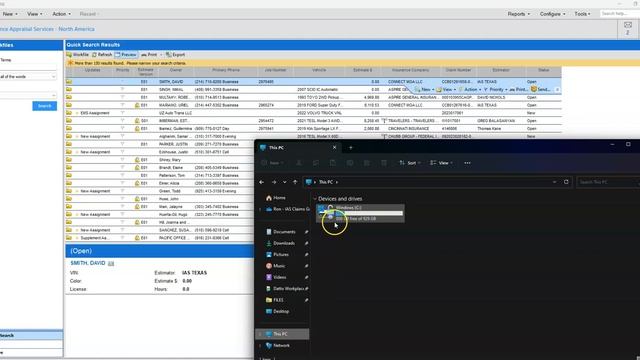Click the lock icon in MARIANO, URIEL row

138,105
